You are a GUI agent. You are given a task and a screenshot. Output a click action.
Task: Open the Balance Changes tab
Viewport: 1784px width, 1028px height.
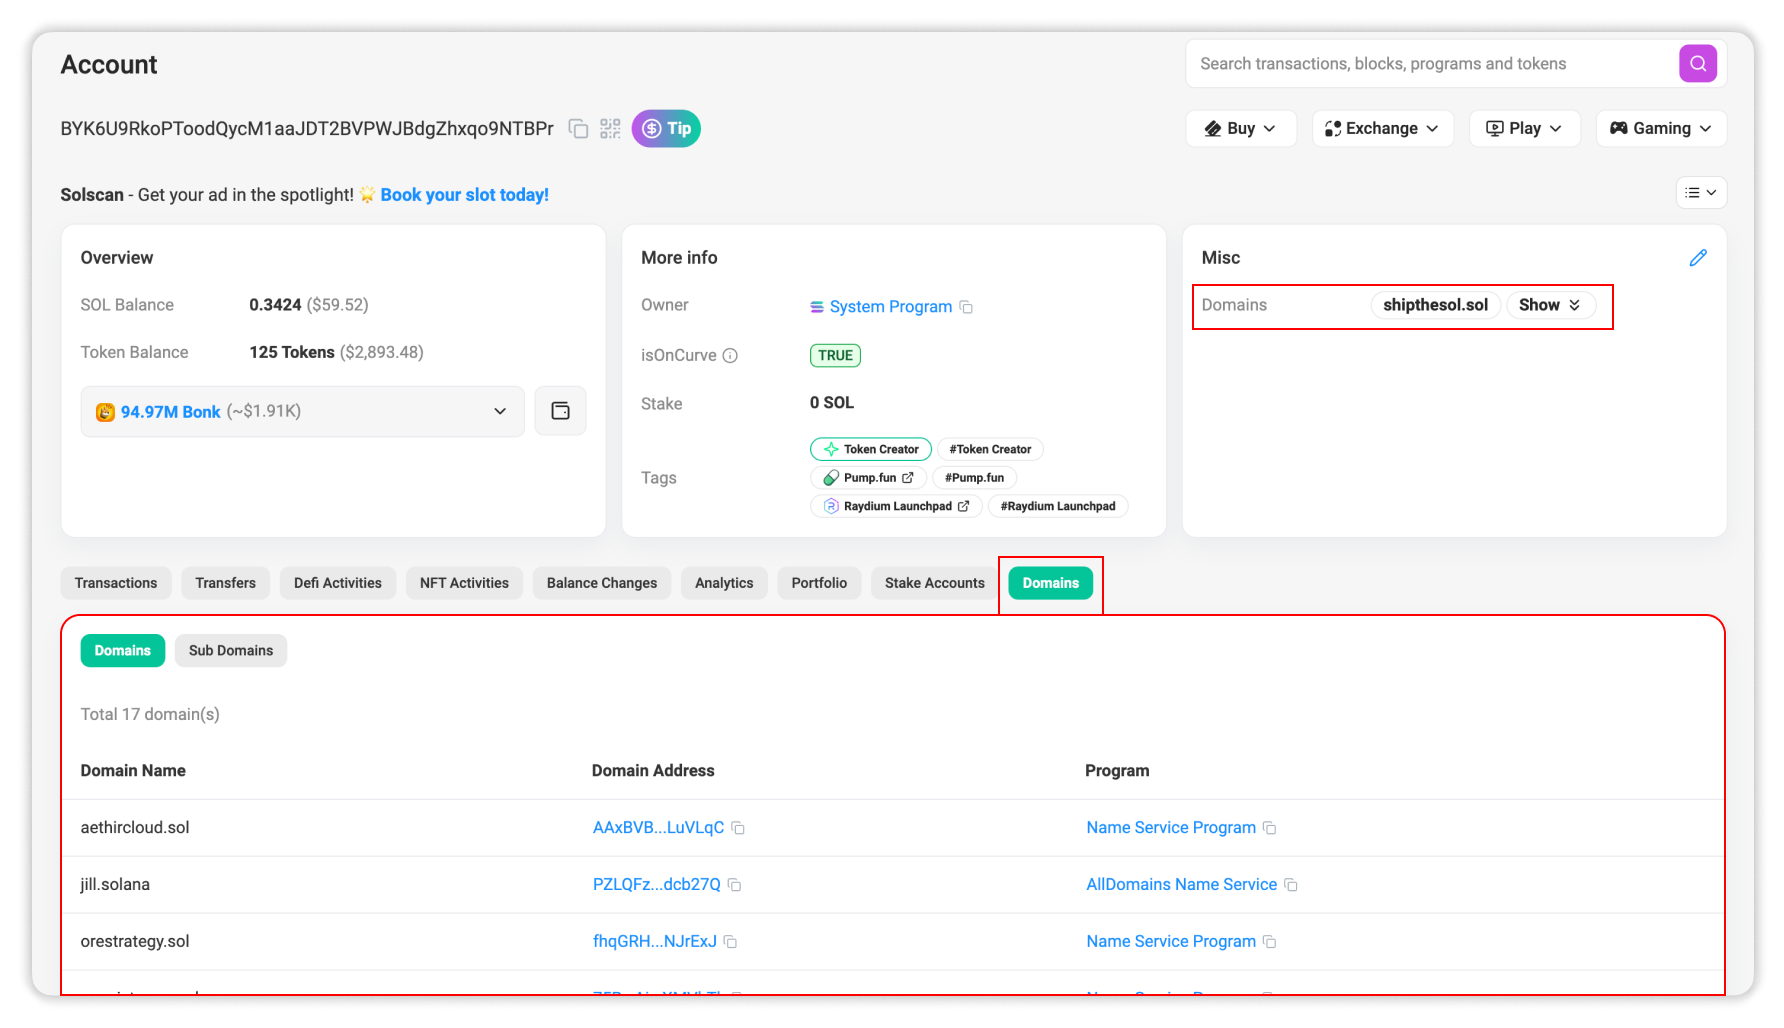pyautogui.click(x=601, y=583)
